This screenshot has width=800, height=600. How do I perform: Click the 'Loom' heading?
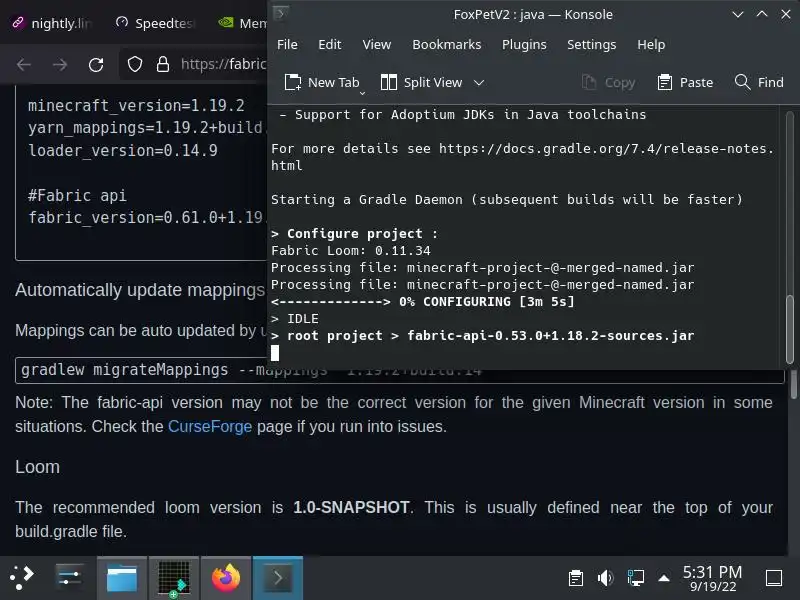[x=37, y=467]
